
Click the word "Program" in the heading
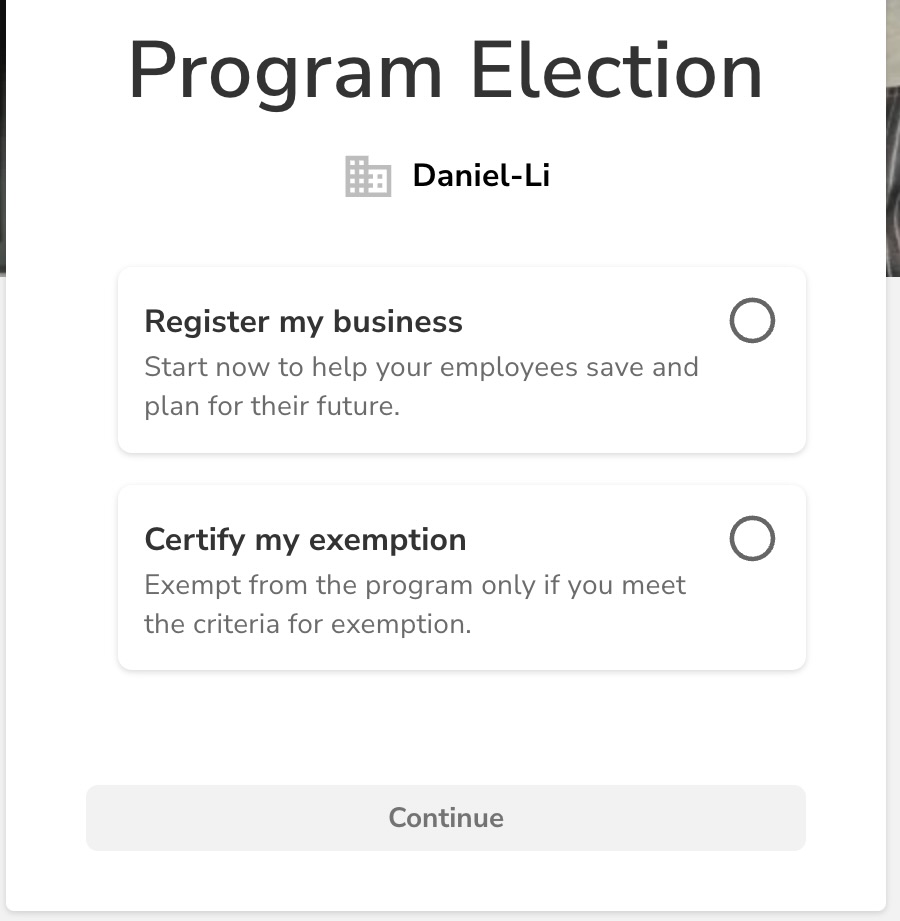pos(285,72)
